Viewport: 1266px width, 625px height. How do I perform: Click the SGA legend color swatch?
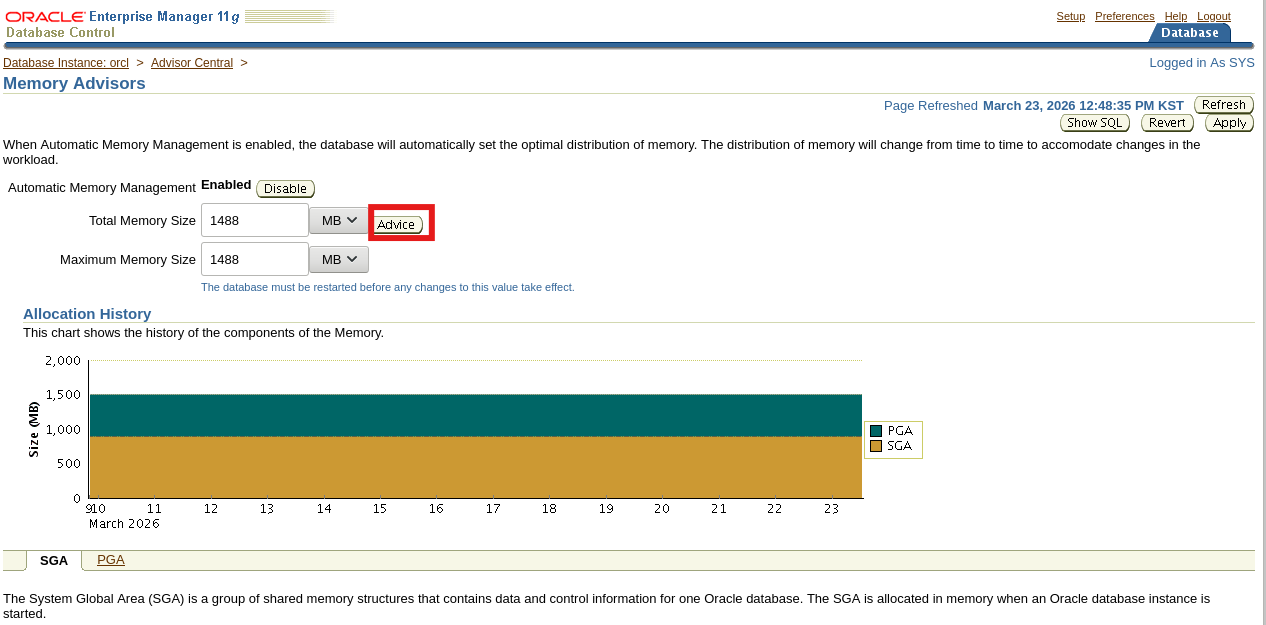[x=876, y=446]
